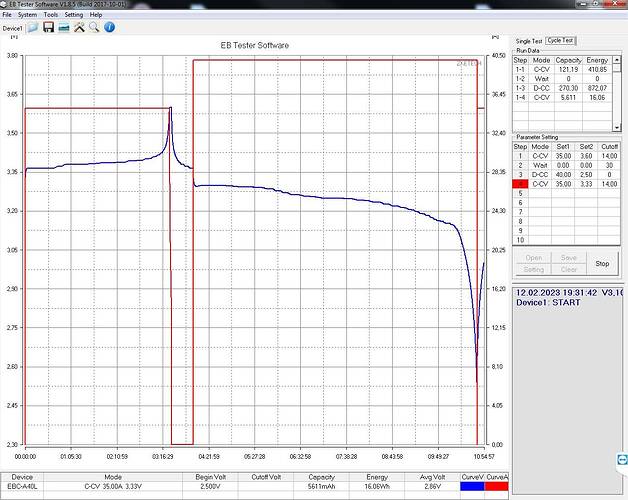
Task: Select Run Data row 1-2 Wait
Action: [x=562, y=79]
